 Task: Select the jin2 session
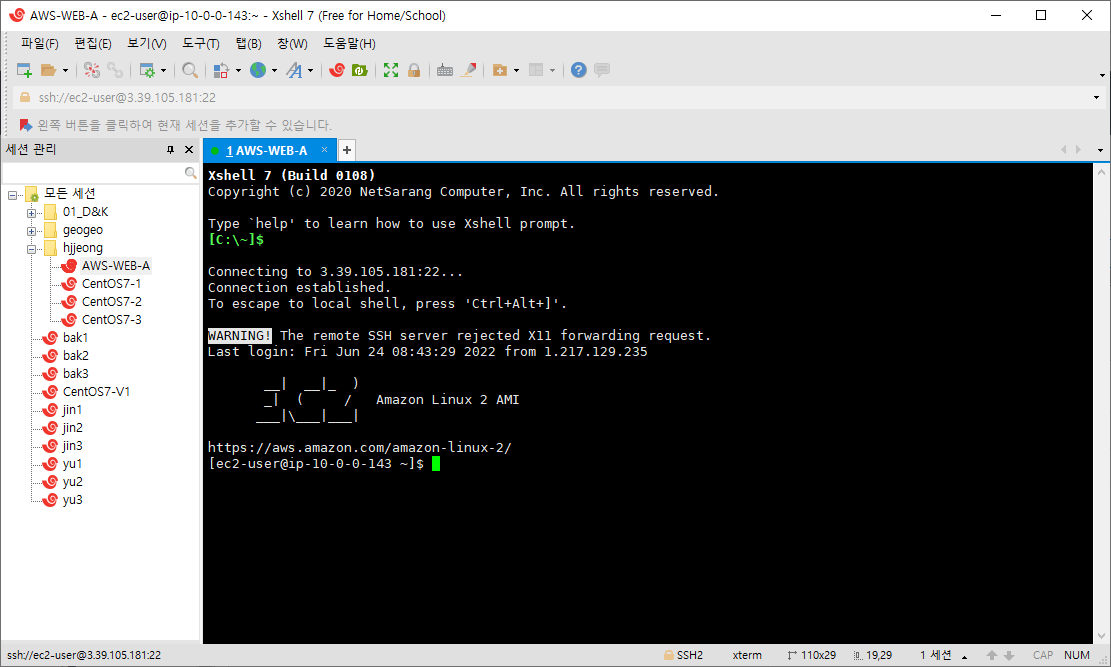click(72, 428)
